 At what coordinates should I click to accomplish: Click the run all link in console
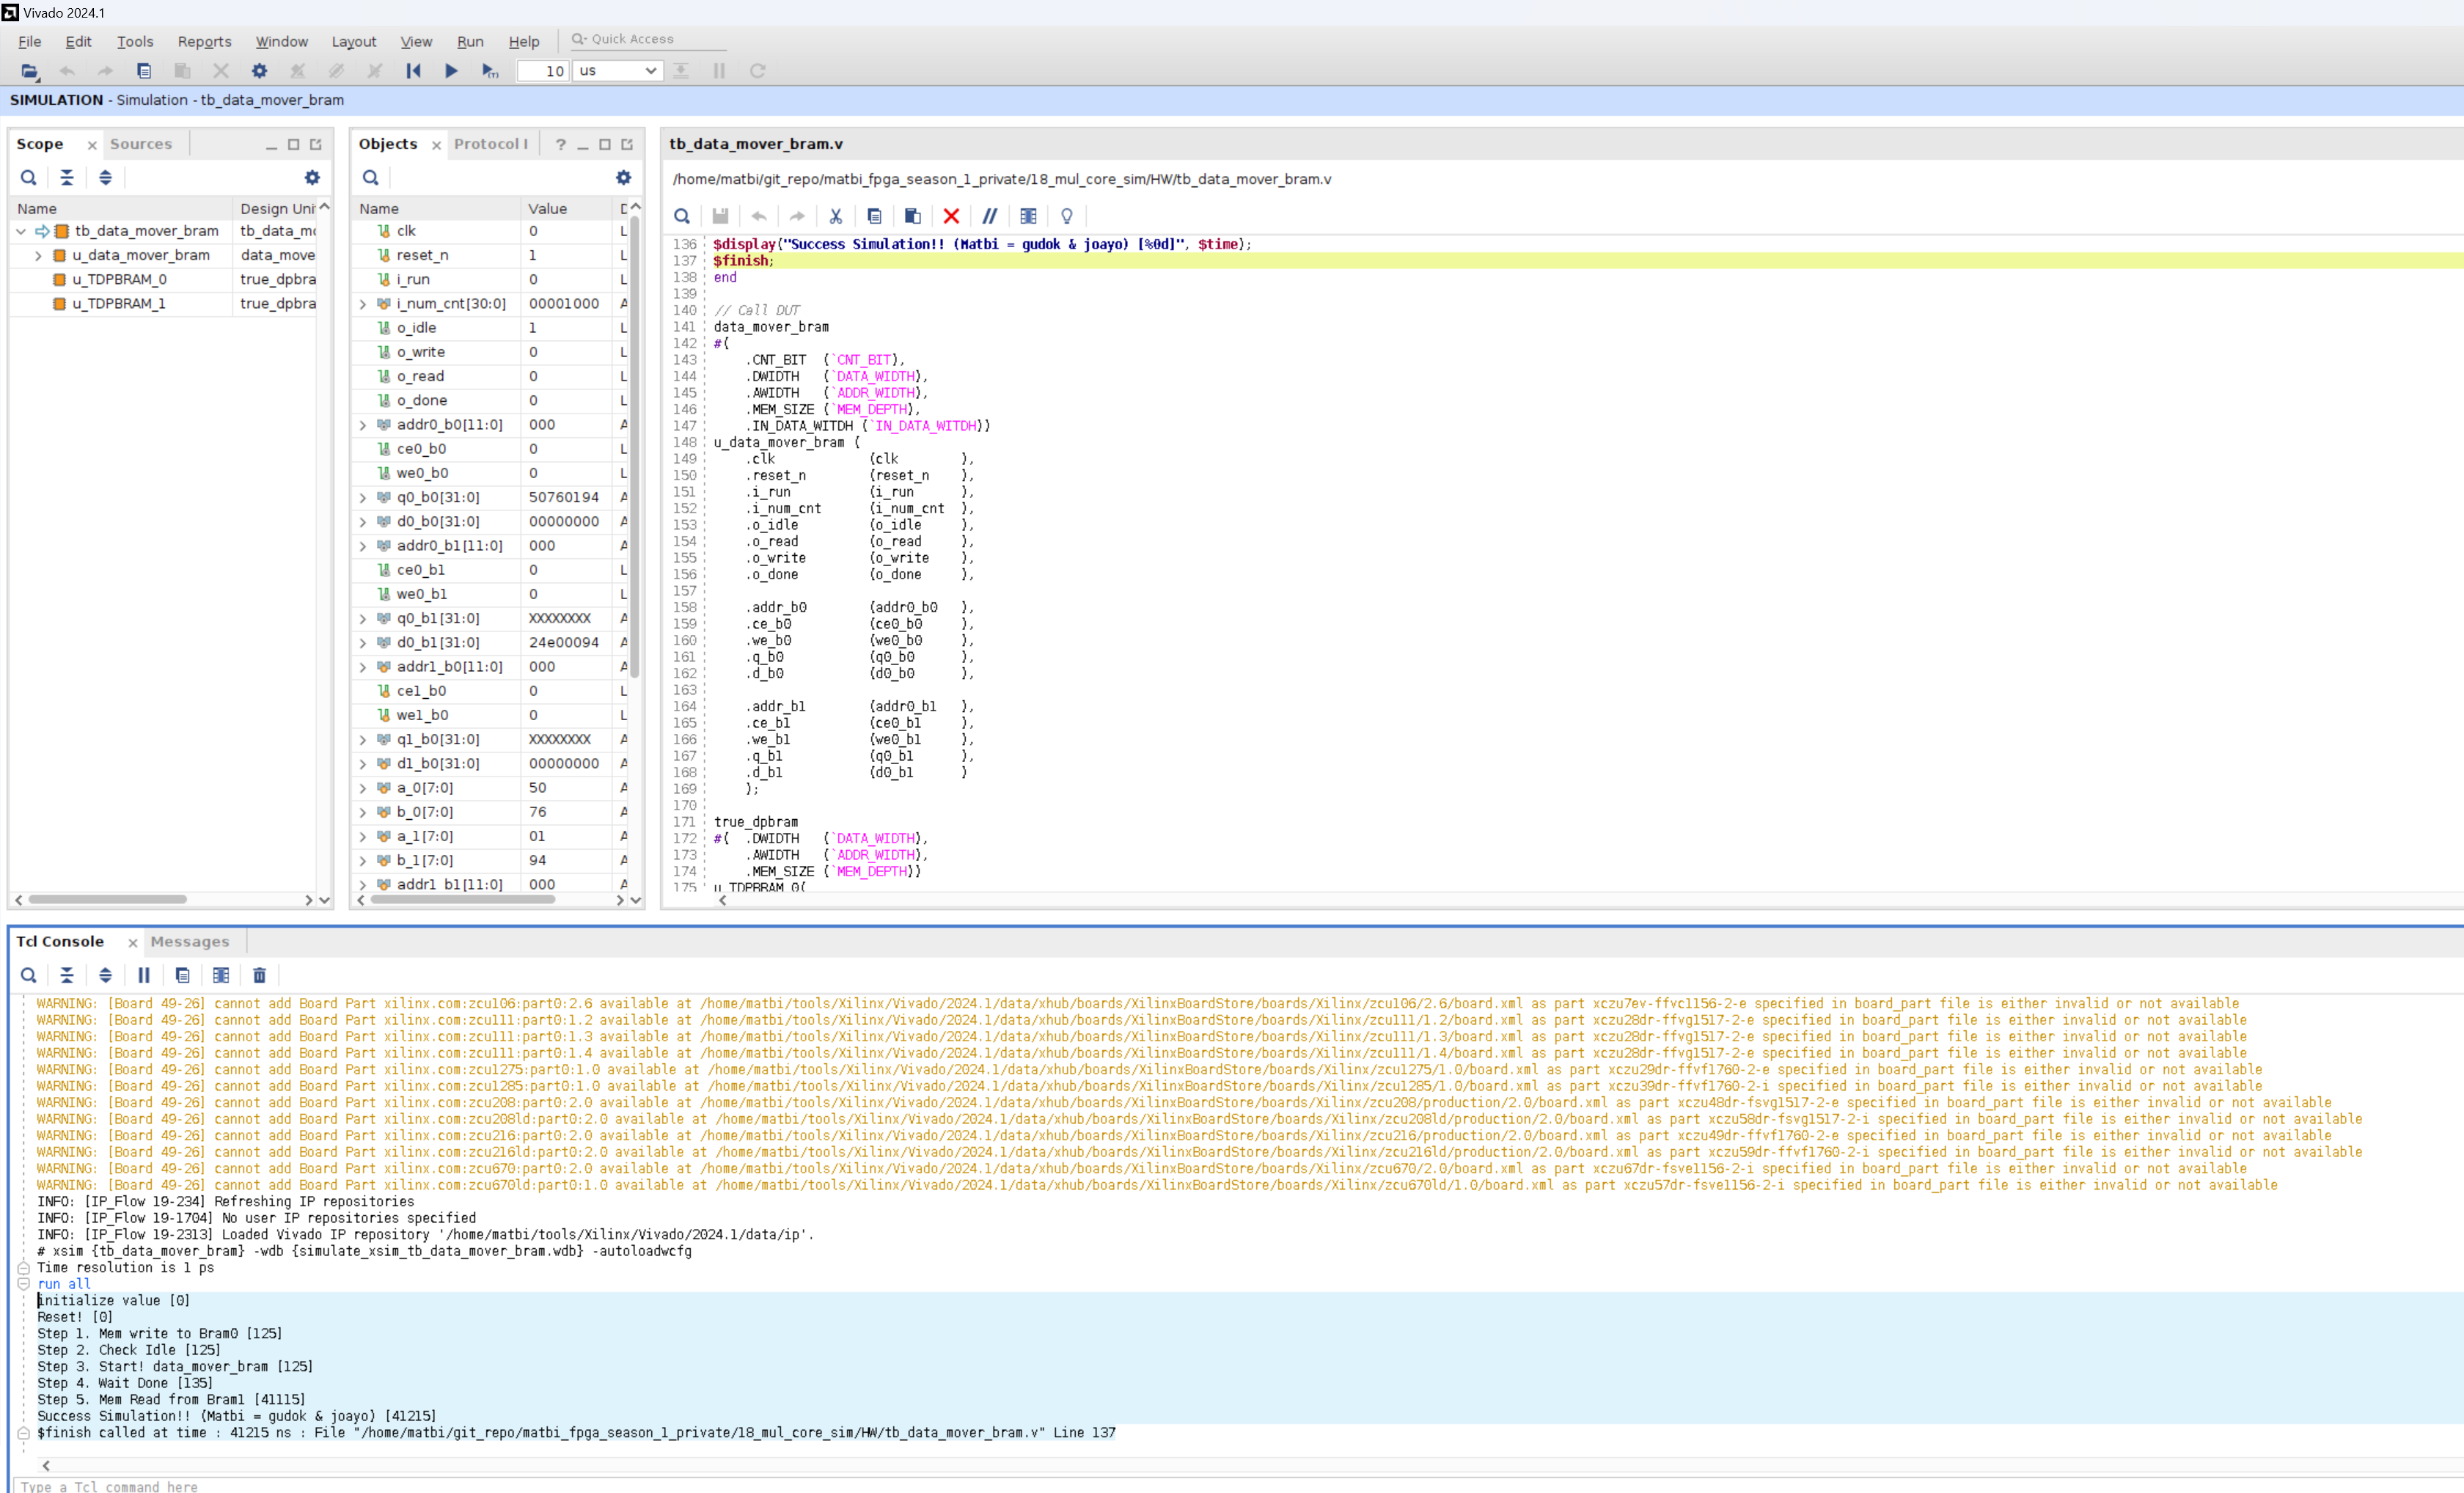click(x=64, y=1285)
